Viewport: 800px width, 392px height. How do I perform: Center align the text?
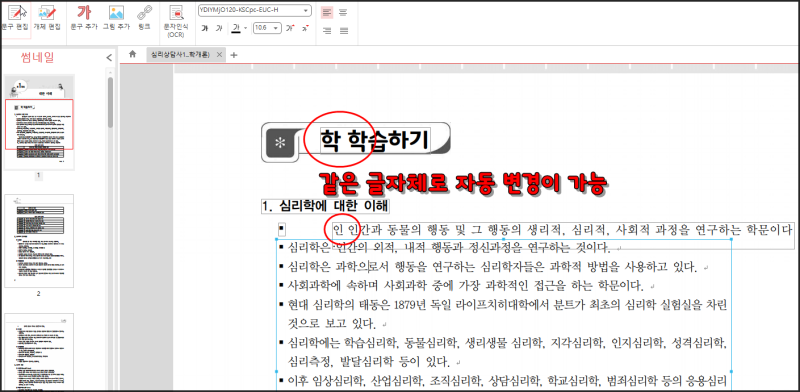tap(343, 12)
